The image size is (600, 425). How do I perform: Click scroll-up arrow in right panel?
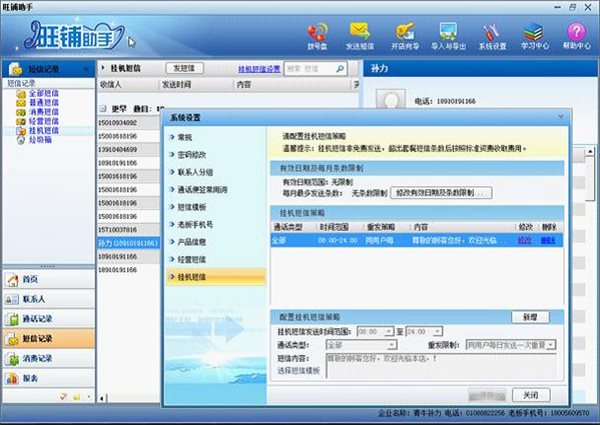(x=590, y=151)
